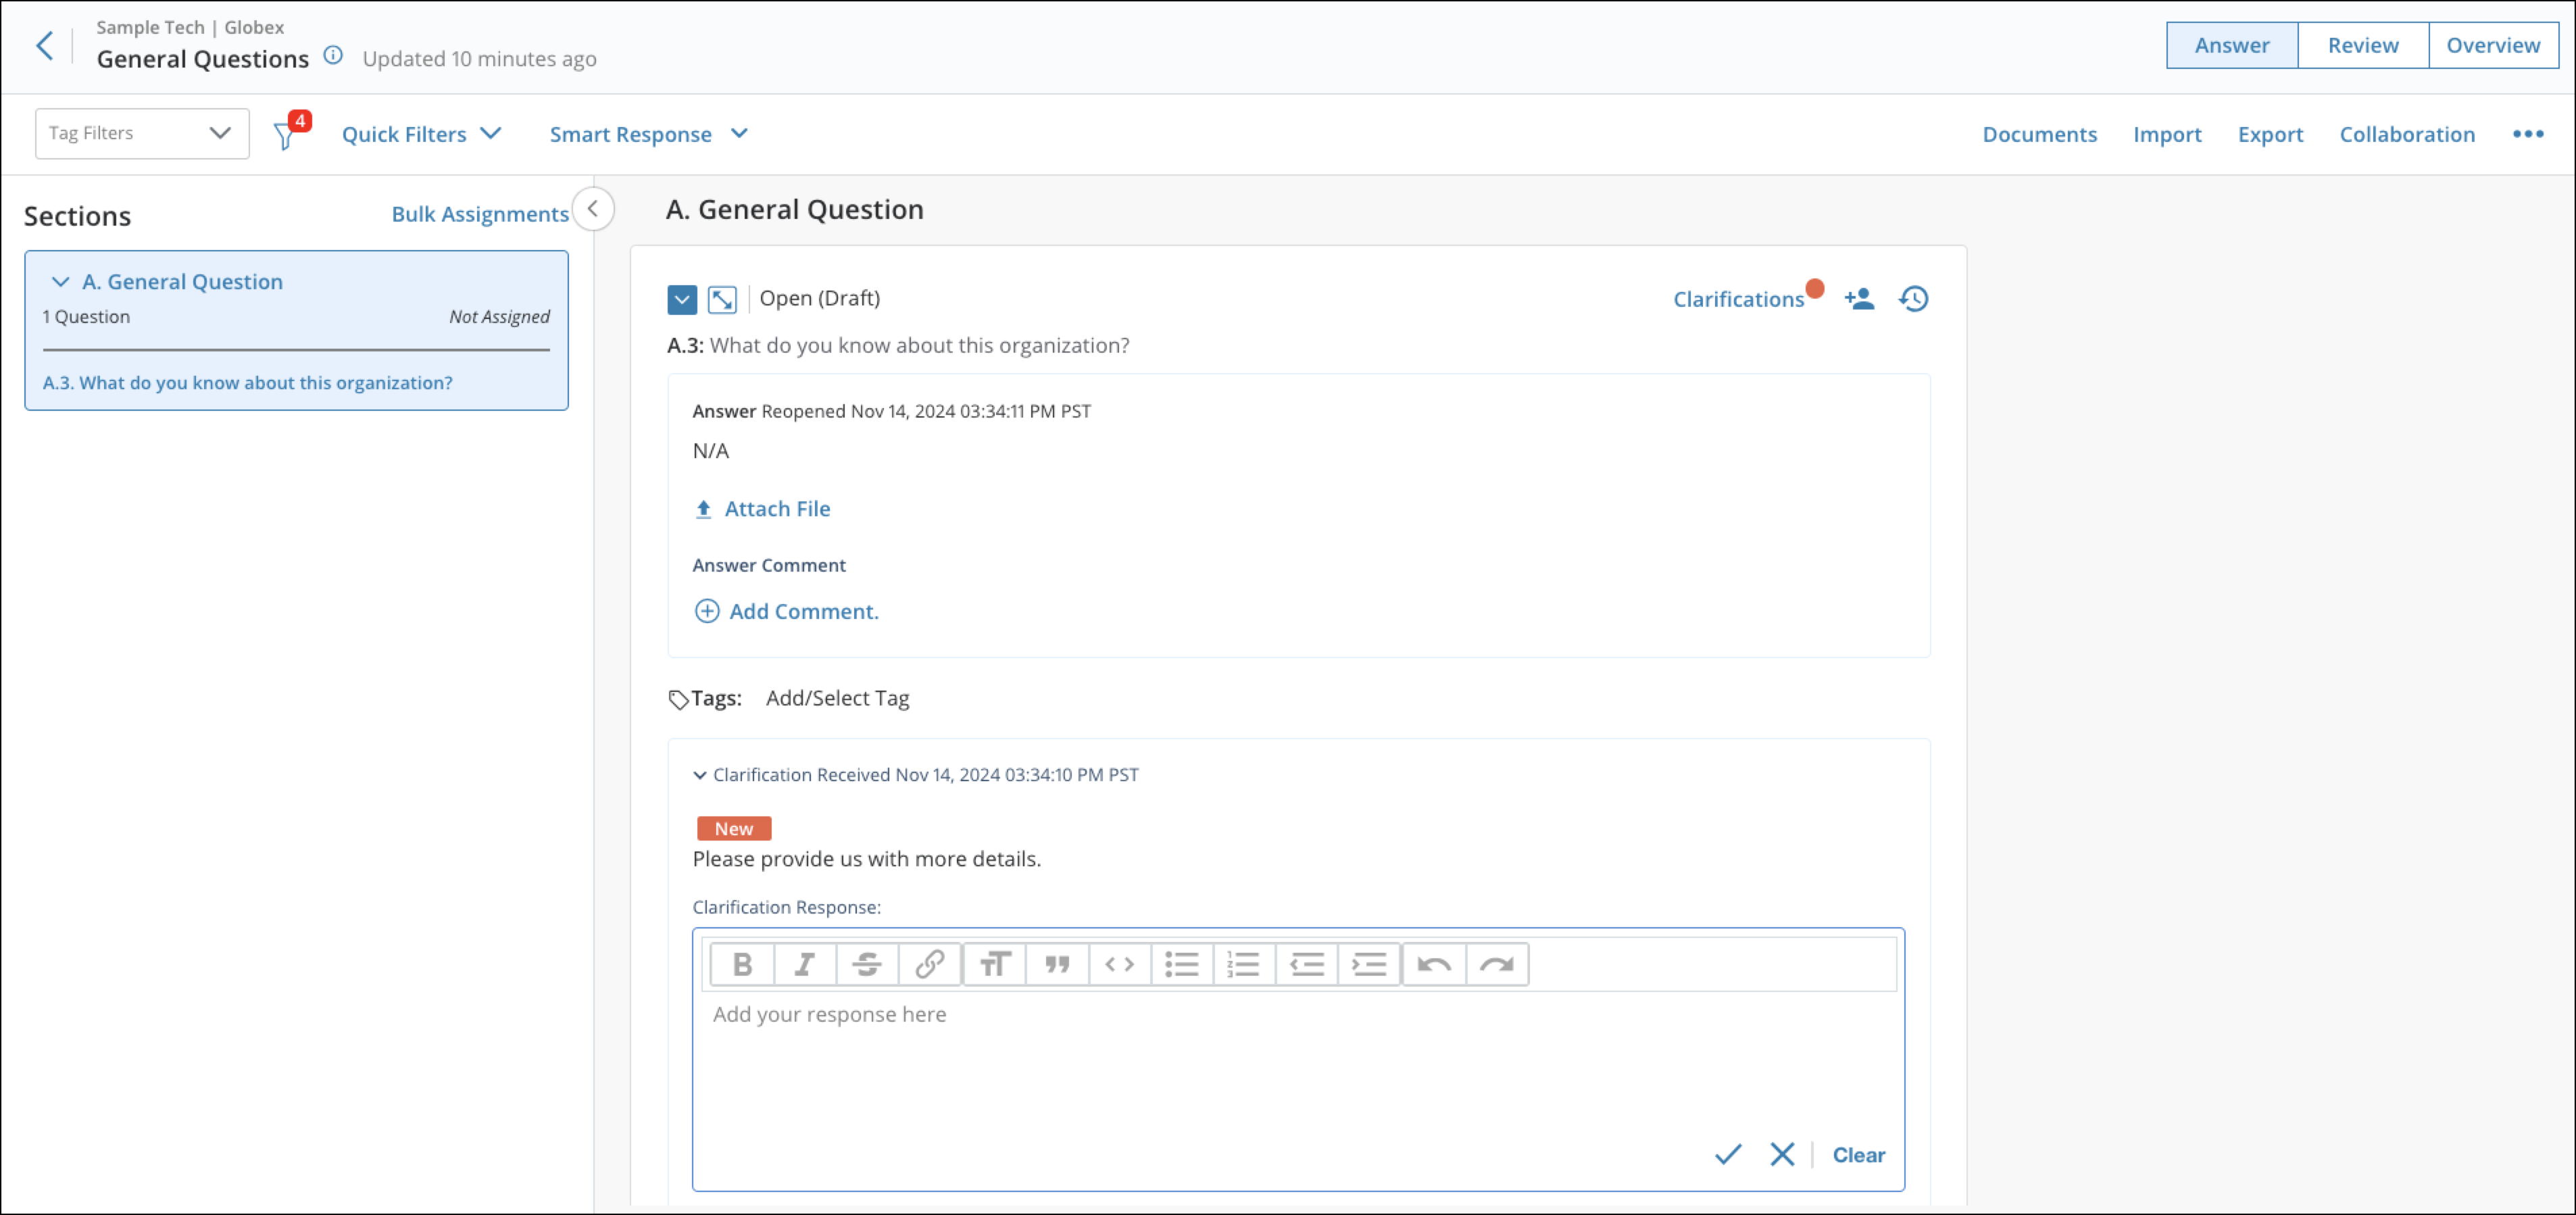Collapse the Sections sidebar panel
2576x1215 pixels.
(593, 209)
